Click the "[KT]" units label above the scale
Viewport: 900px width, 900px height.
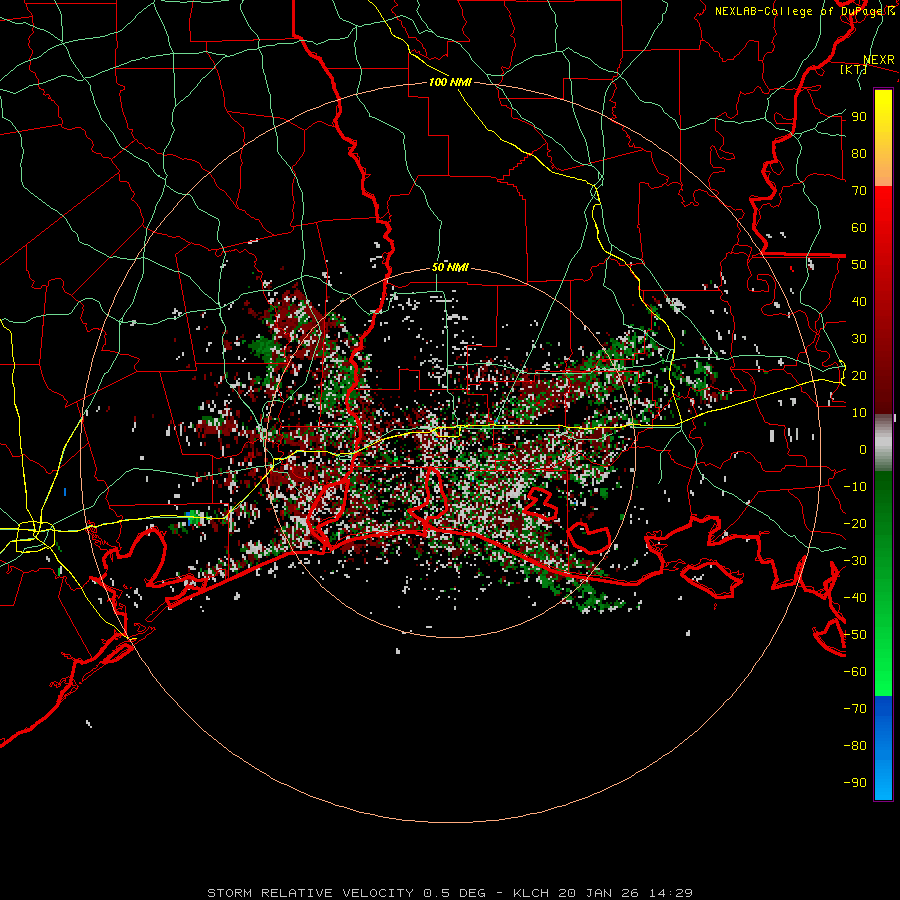pos(854,69)
